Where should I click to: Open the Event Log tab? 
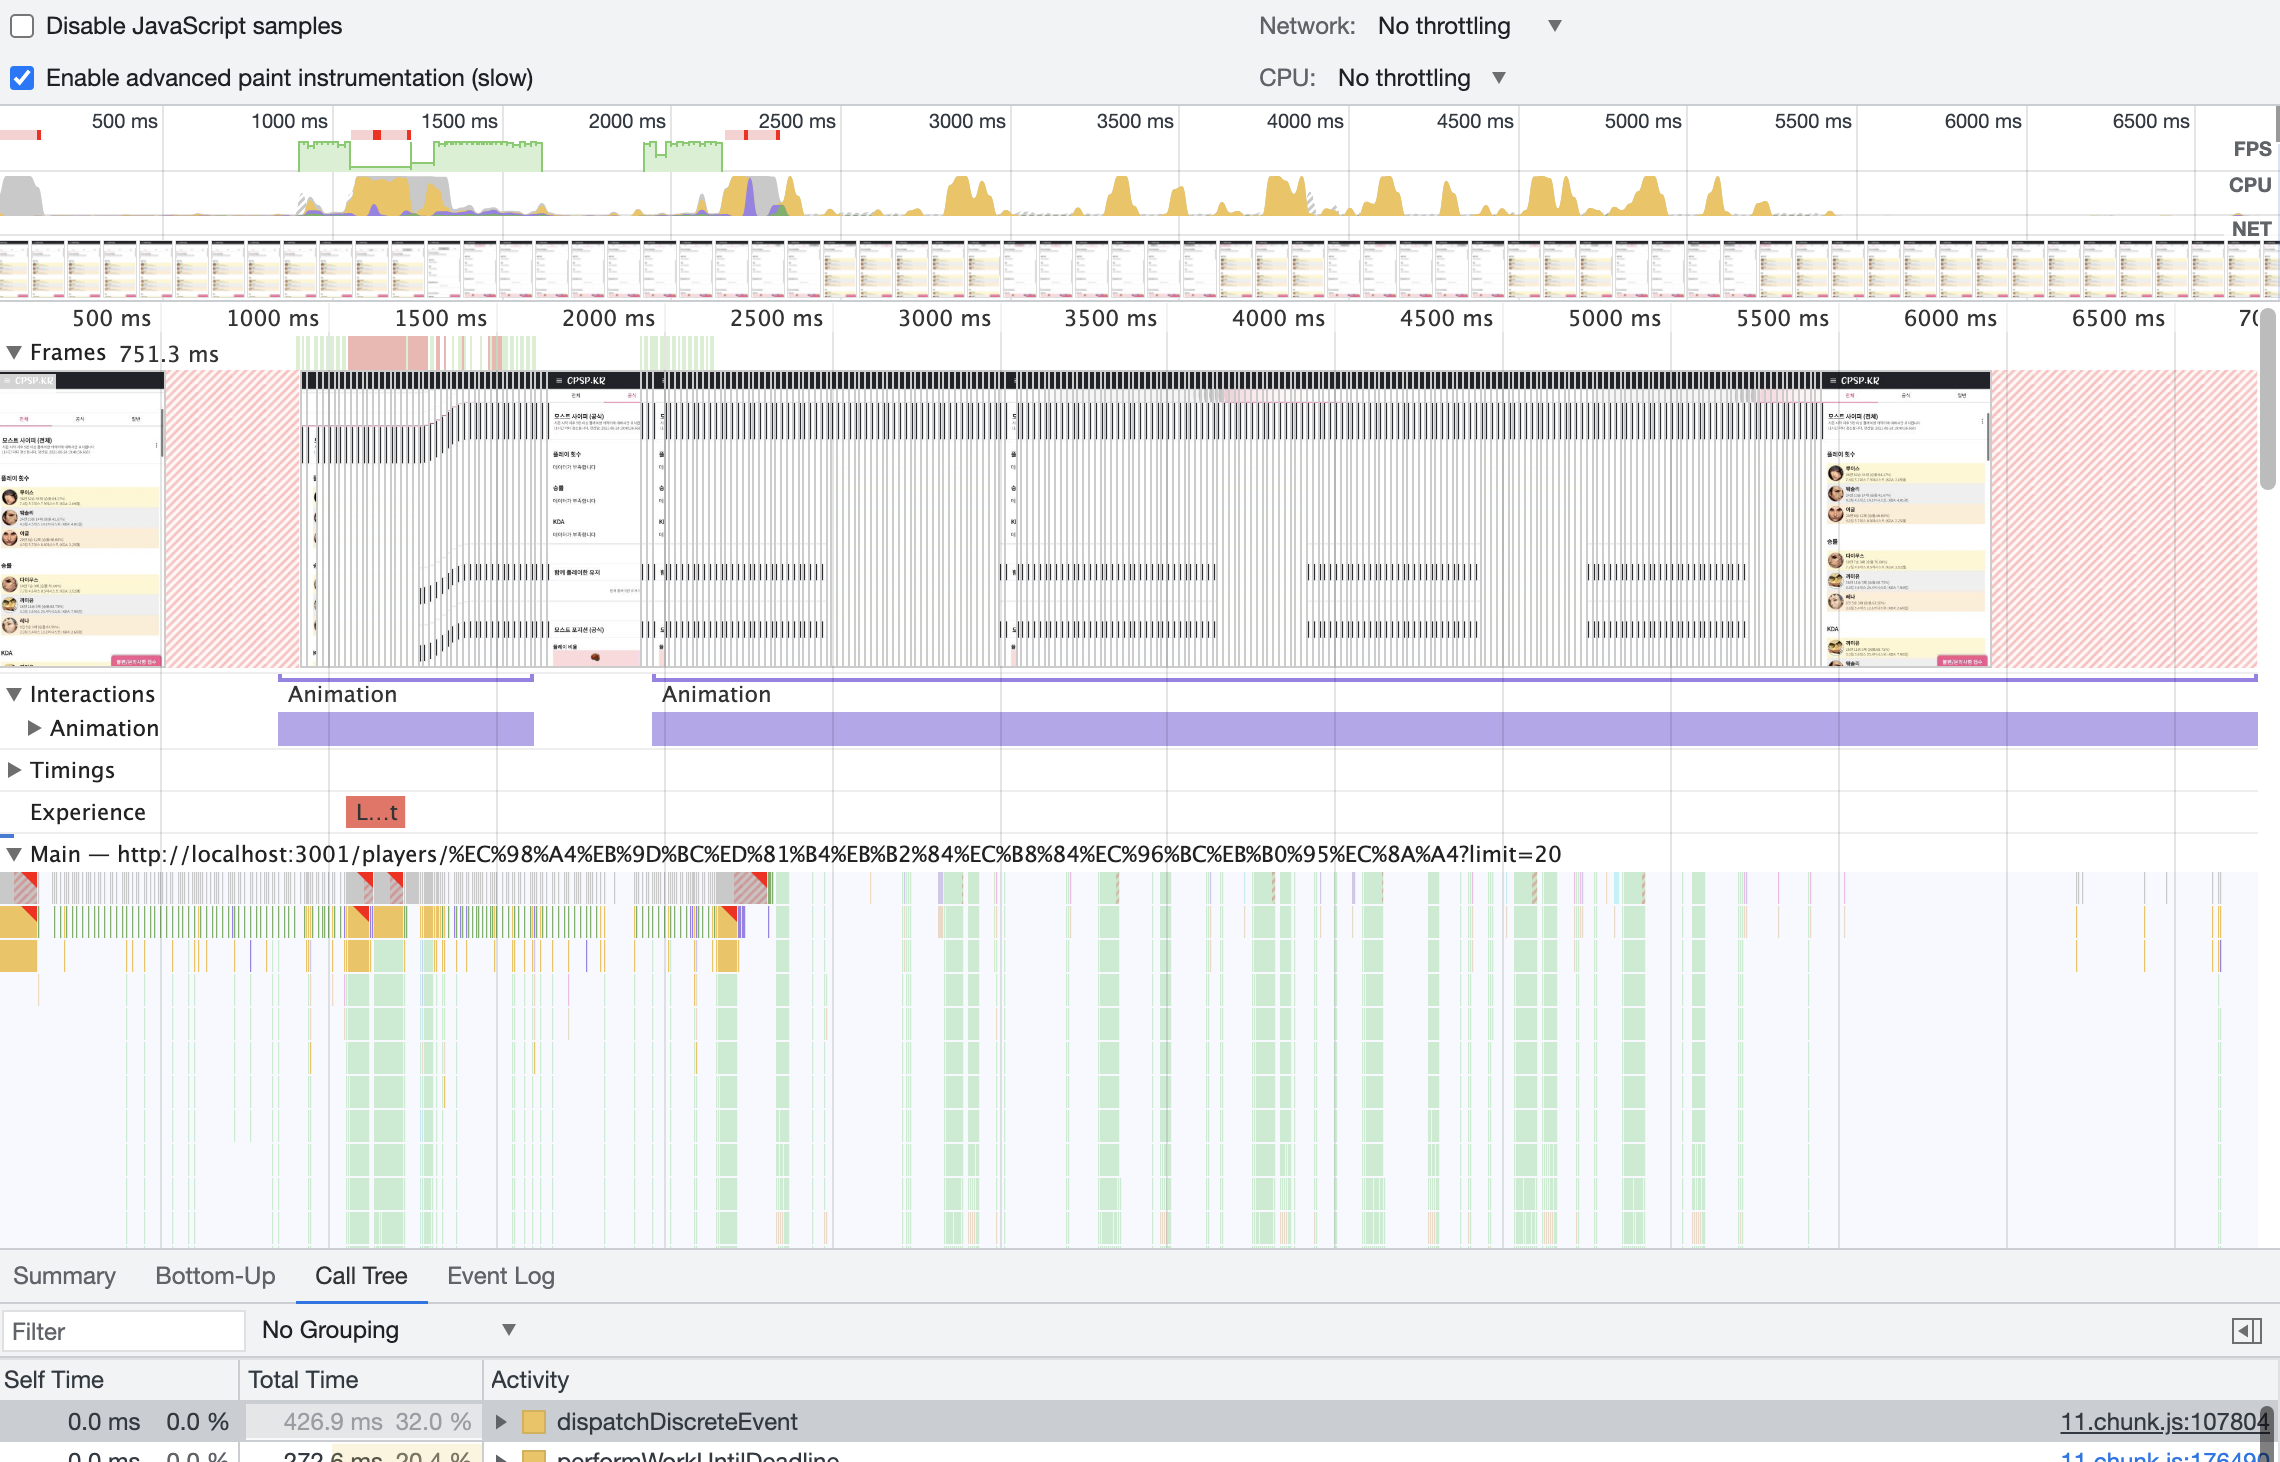pos(500,1276)
